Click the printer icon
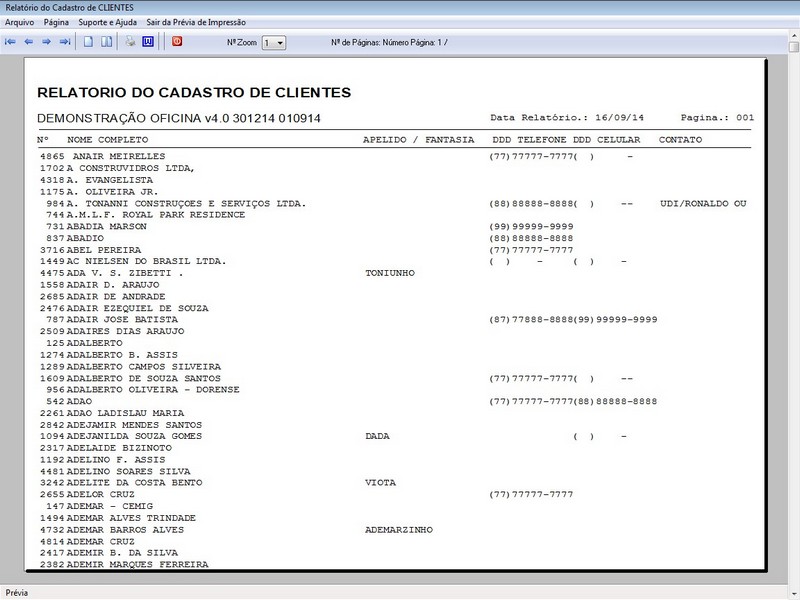Viewport: 800px width, 600px height. tap(130, 41)
